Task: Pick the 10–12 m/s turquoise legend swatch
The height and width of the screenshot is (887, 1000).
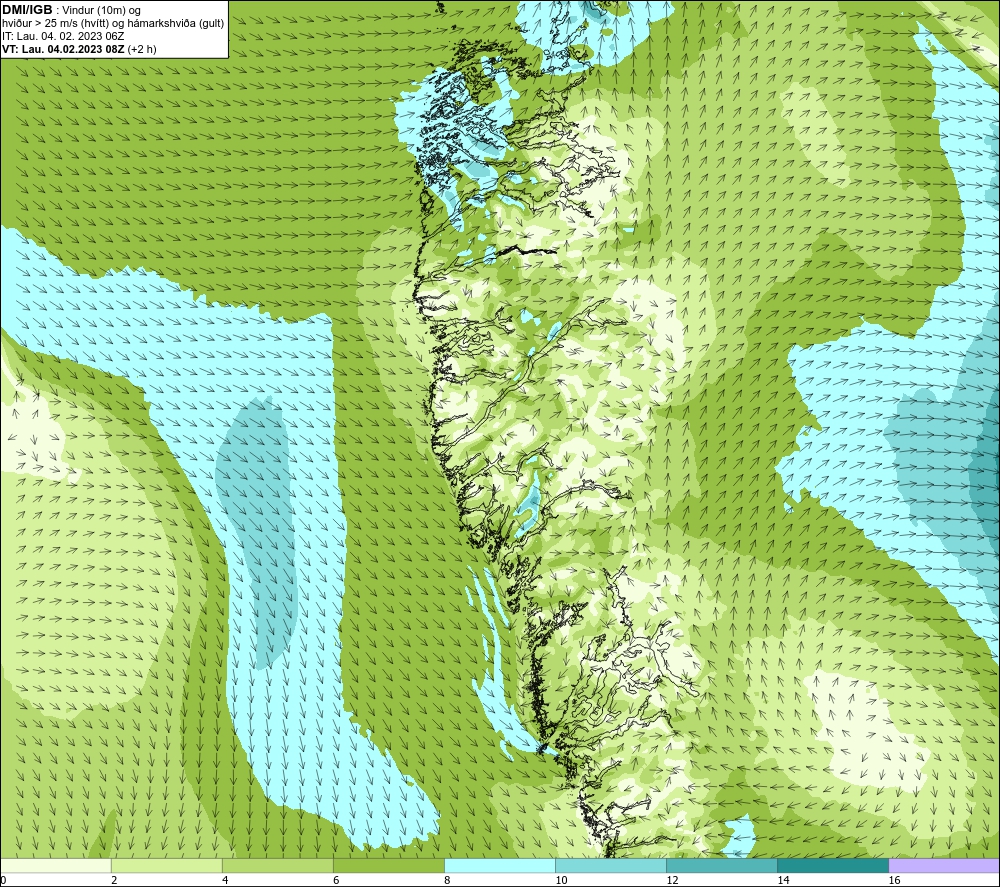Action: (x=611, y=865)
